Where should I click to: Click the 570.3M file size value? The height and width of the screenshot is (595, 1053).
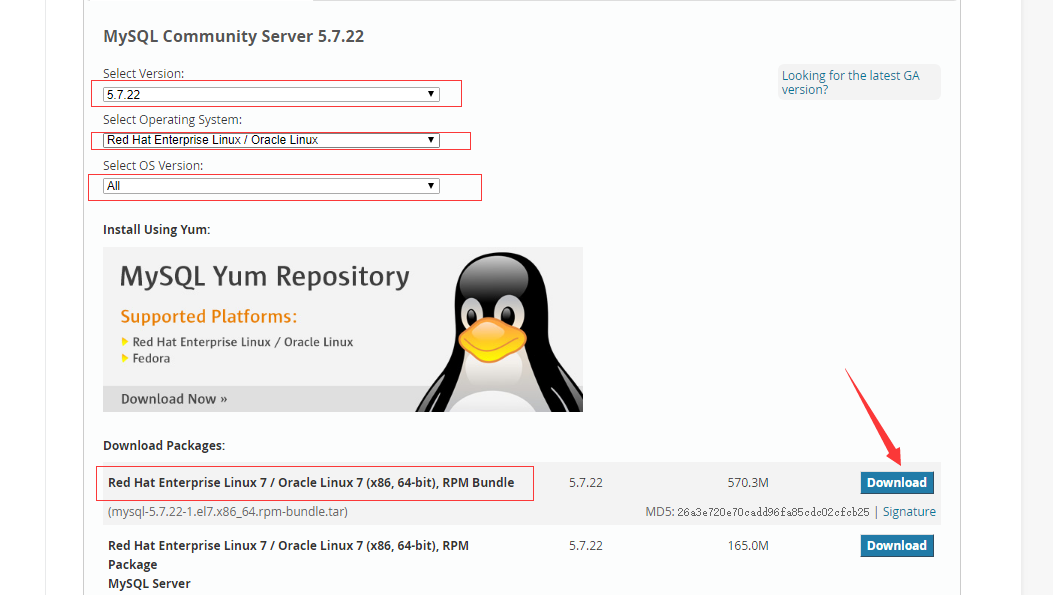(747, 482)
